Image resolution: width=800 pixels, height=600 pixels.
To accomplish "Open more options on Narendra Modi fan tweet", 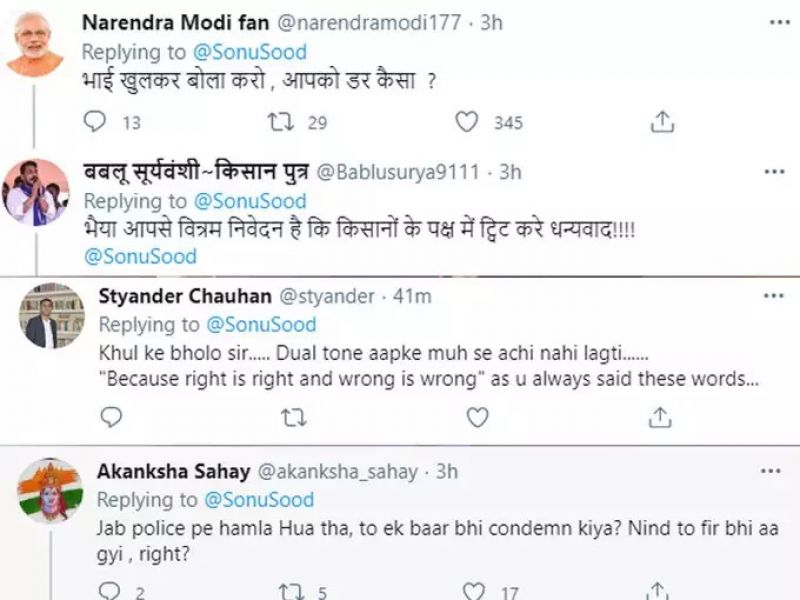I will [771, 23].
